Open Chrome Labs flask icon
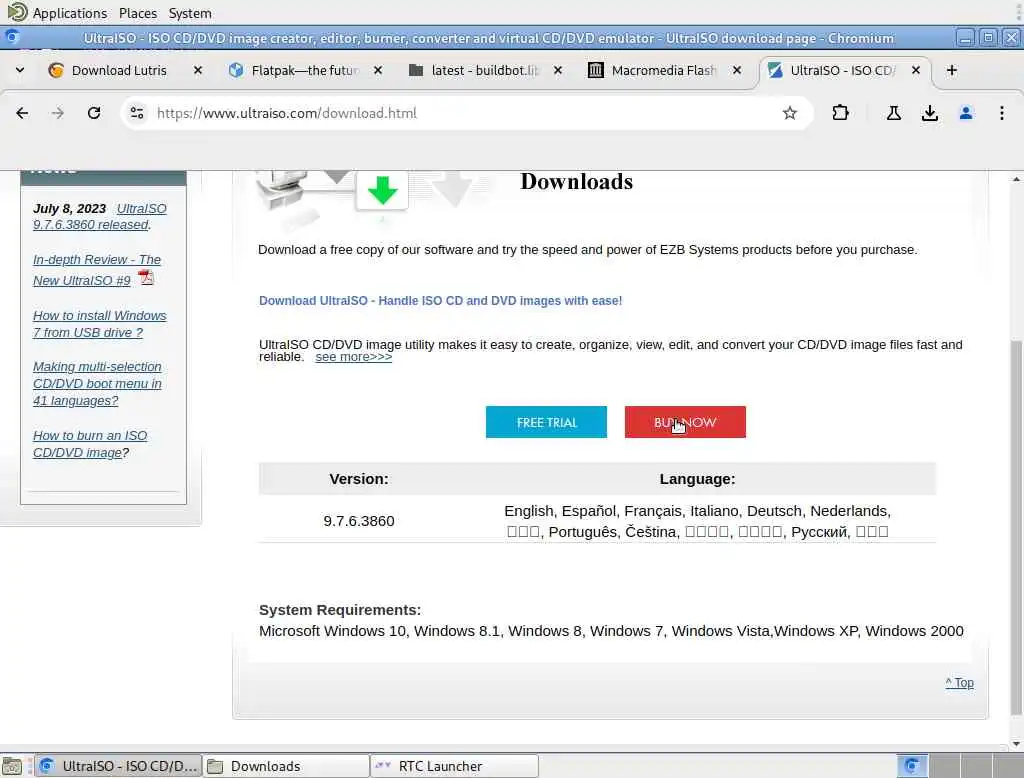This screenshot has height=778, width=1024. click(893, 113)
